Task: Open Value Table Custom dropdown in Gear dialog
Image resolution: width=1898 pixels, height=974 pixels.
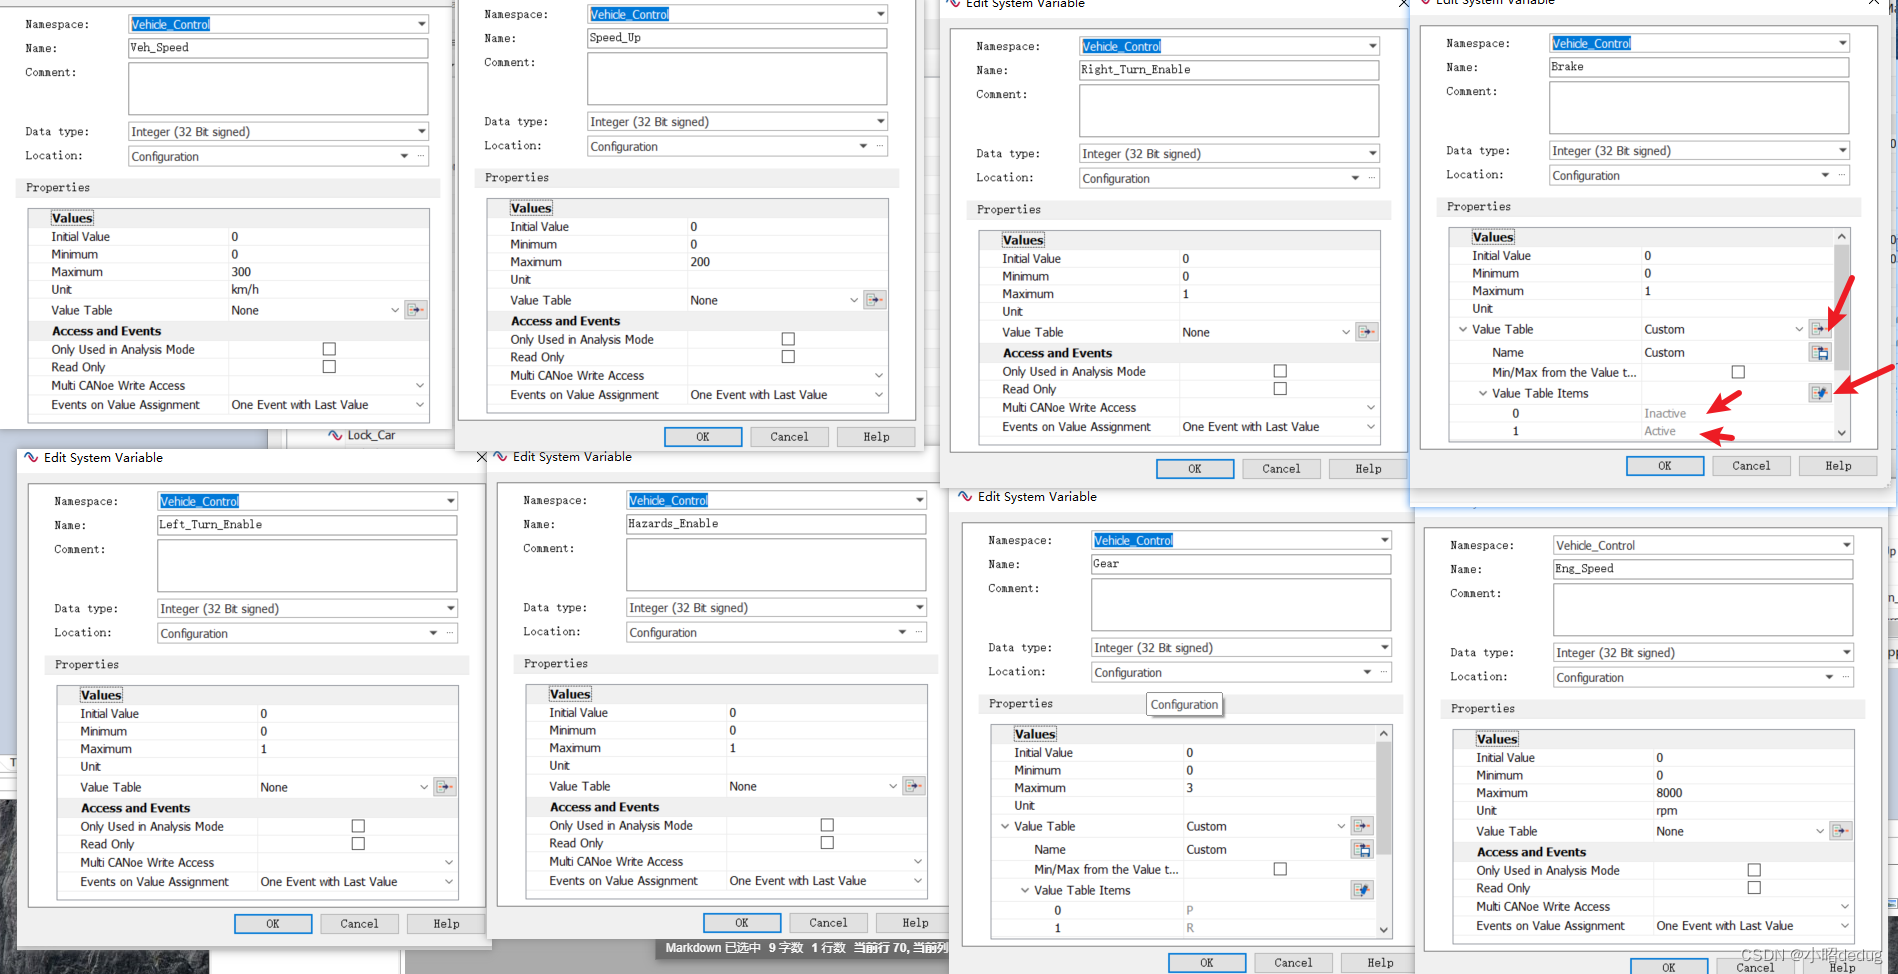Action: [x=1341, y=826]
